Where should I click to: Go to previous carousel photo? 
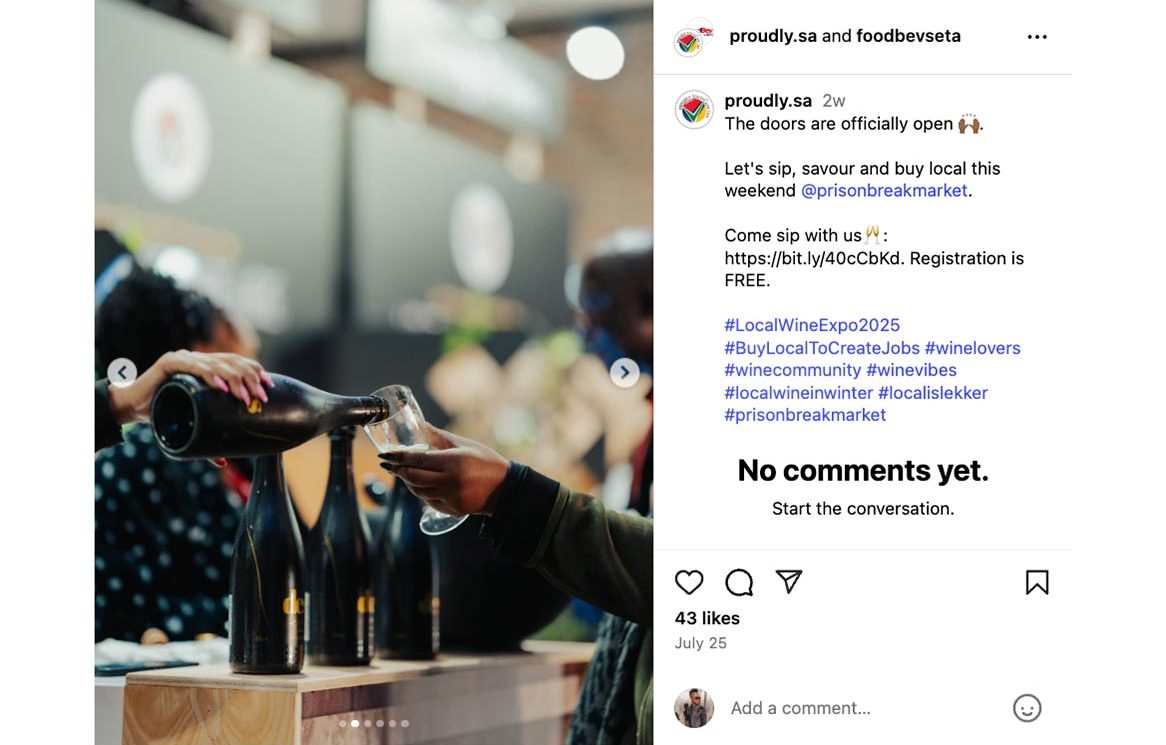pyautogui.click(x=122, y=373)
